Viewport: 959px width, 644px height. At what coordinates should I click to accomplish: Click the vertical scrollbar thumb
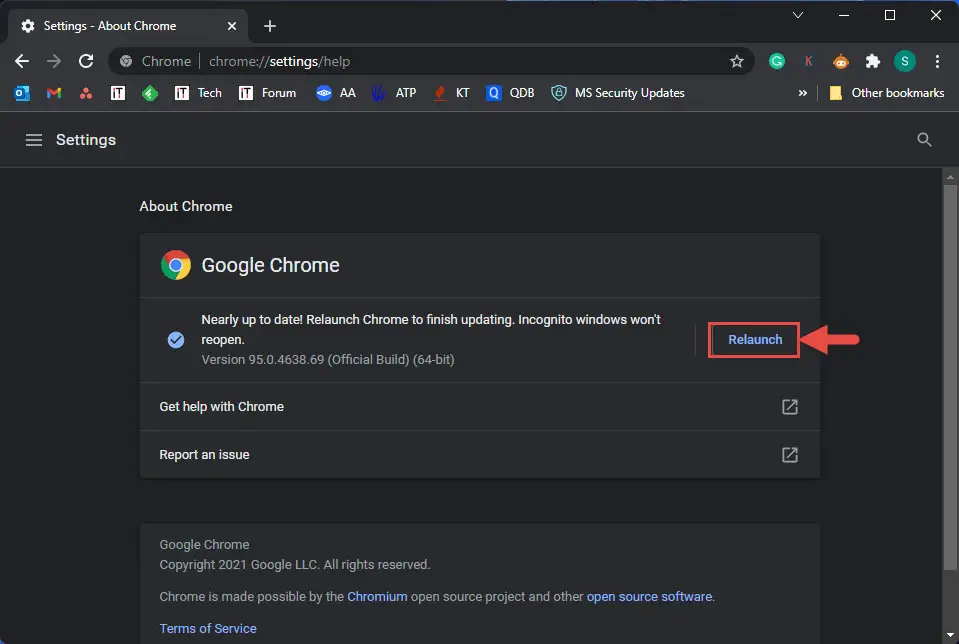950,378
